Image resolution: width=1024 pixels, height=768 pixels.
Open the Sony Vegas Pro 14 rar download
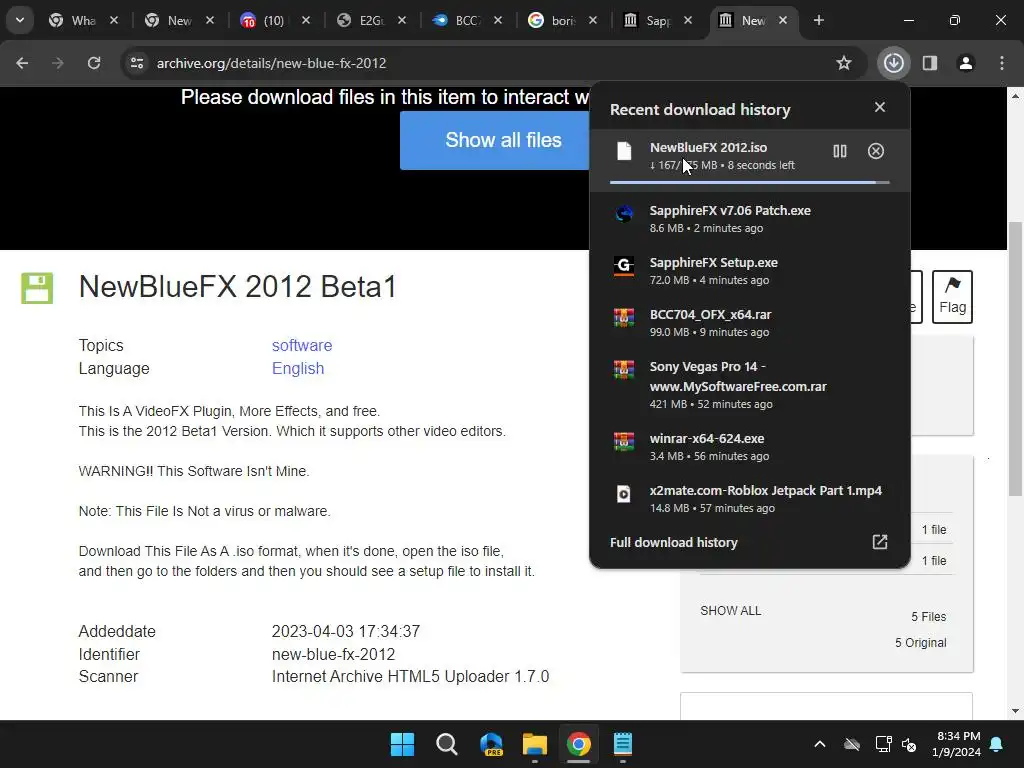click(750, 385)
